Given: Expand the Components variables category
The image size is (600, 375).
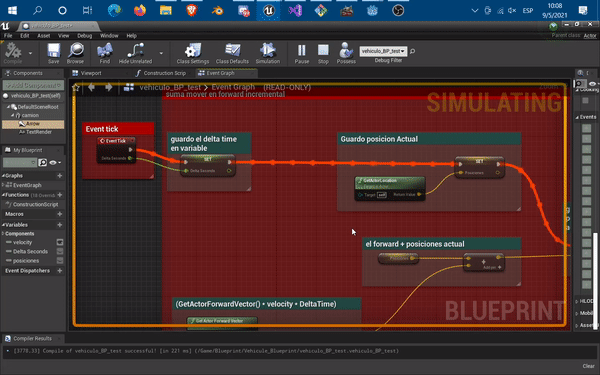Looking at the screenshot, I should (3, 233).
